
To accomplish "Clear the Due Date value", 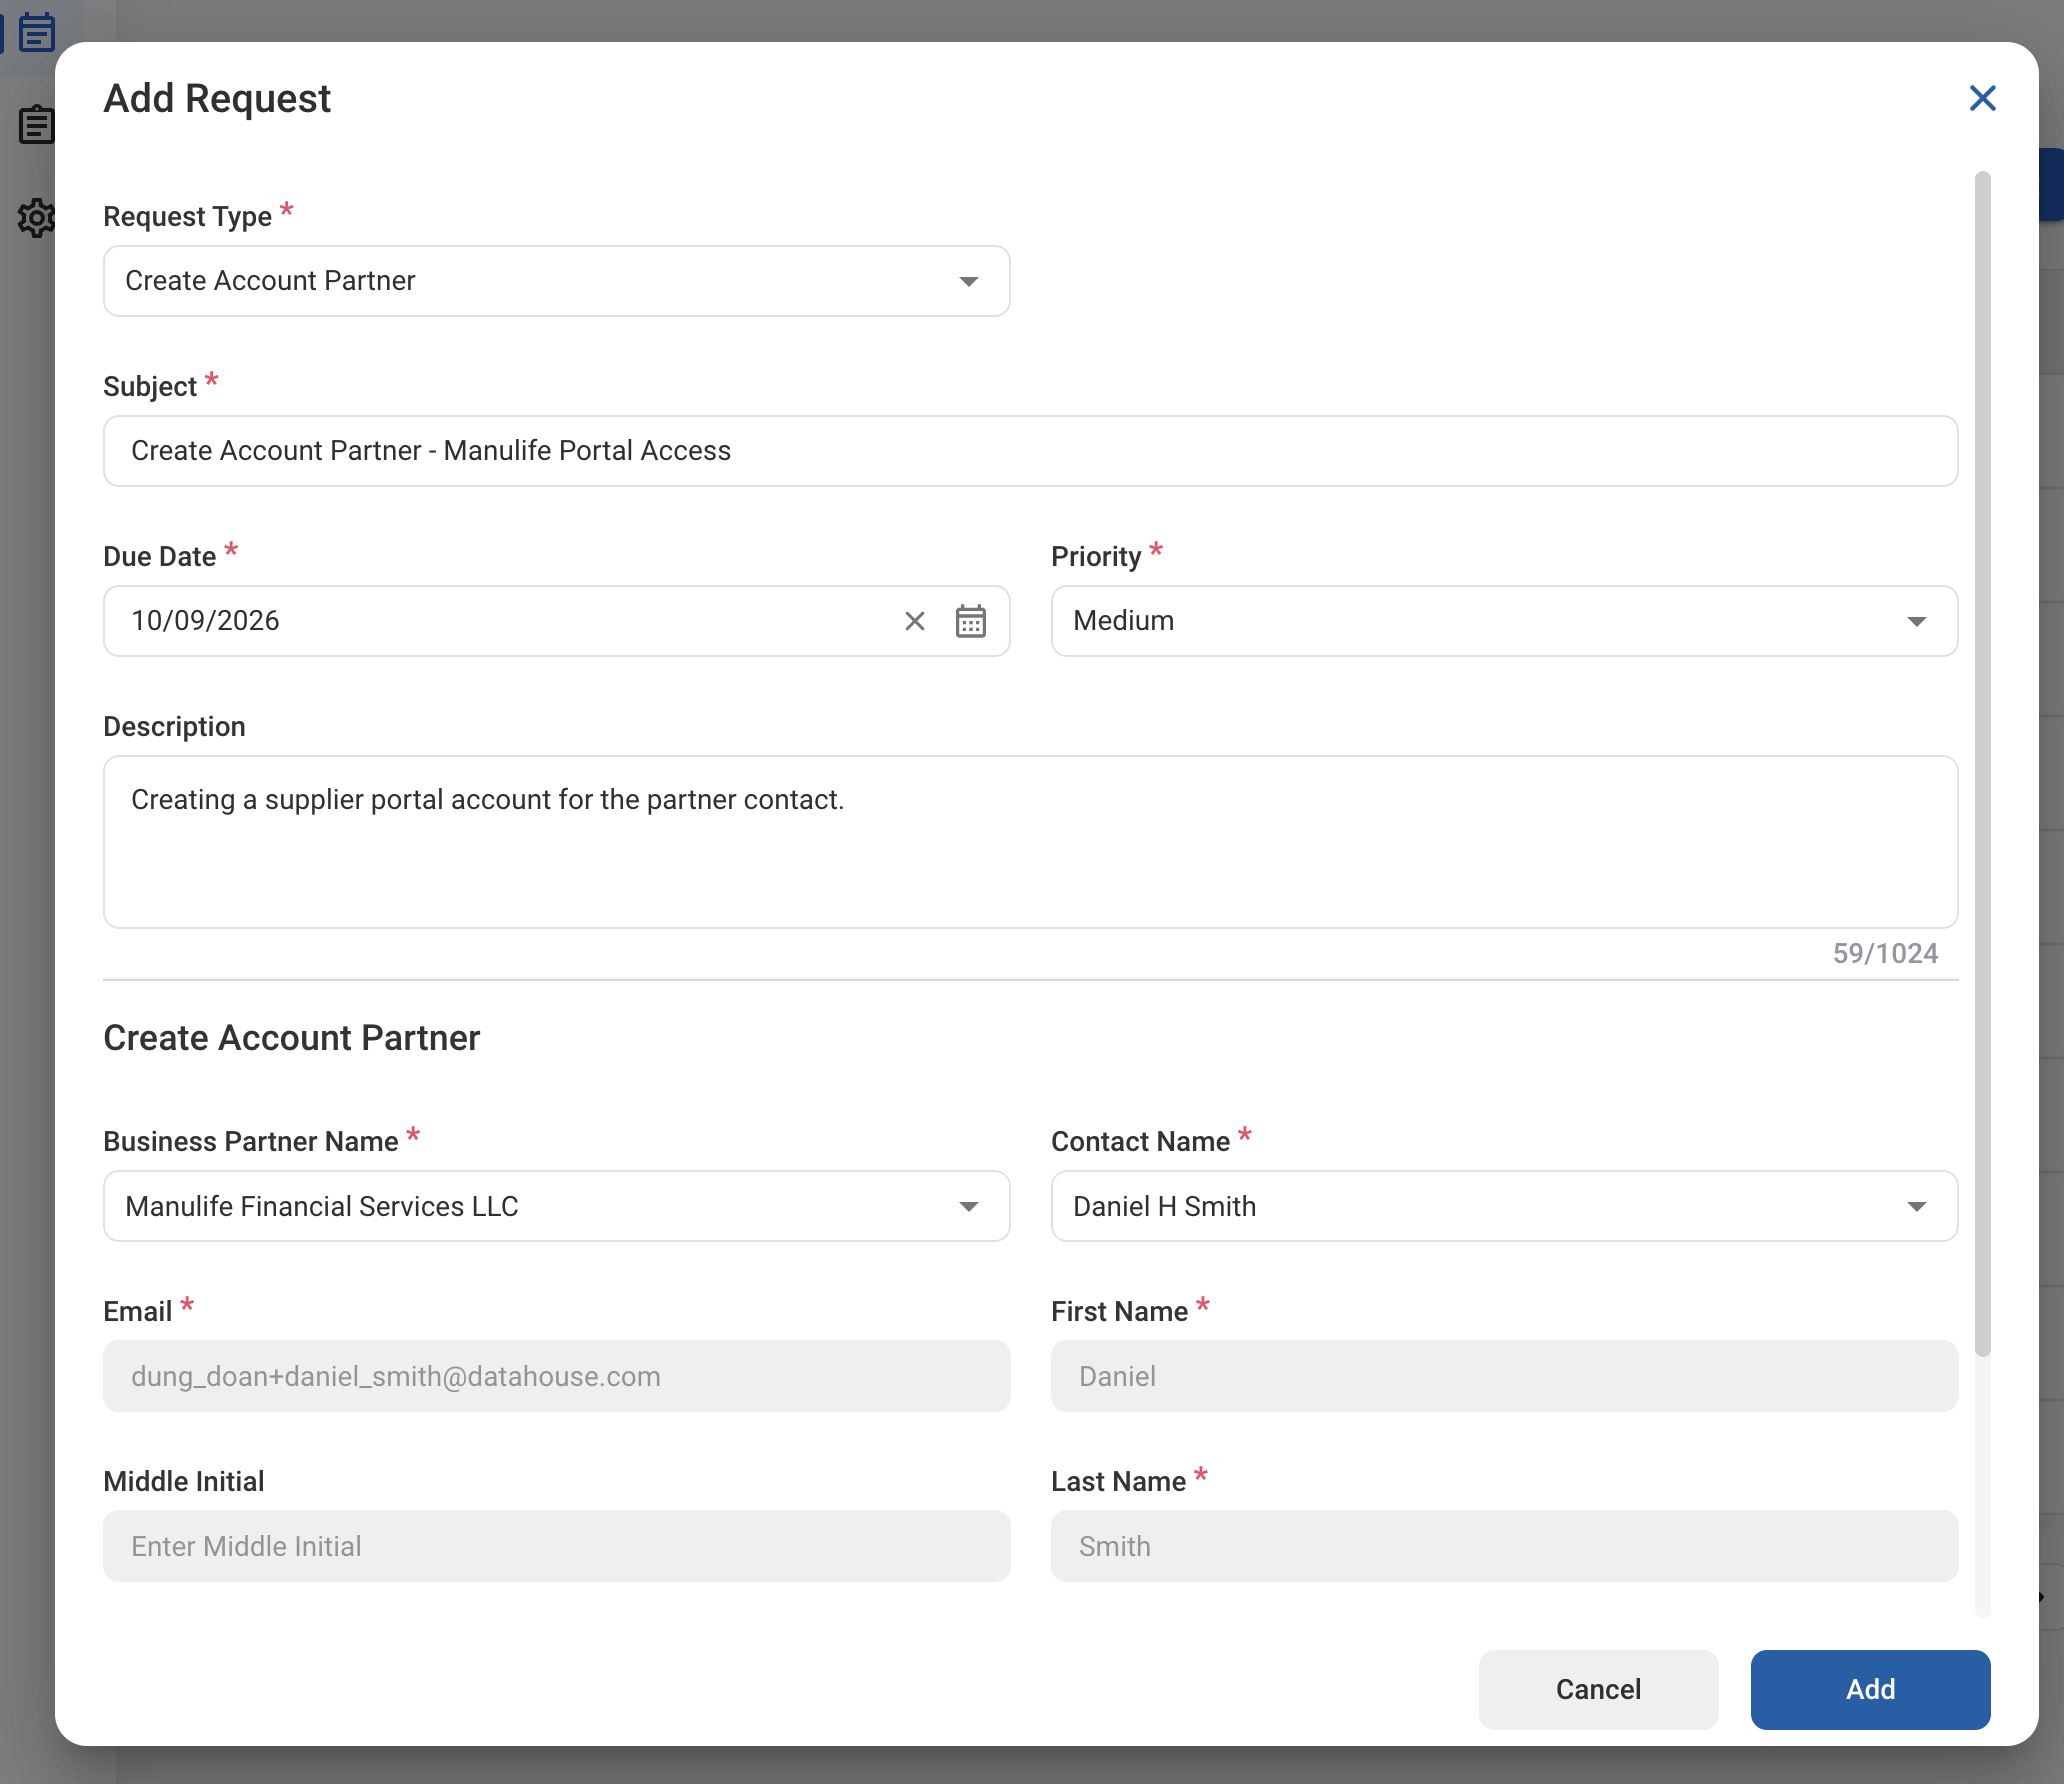I will tap(914, 621).
